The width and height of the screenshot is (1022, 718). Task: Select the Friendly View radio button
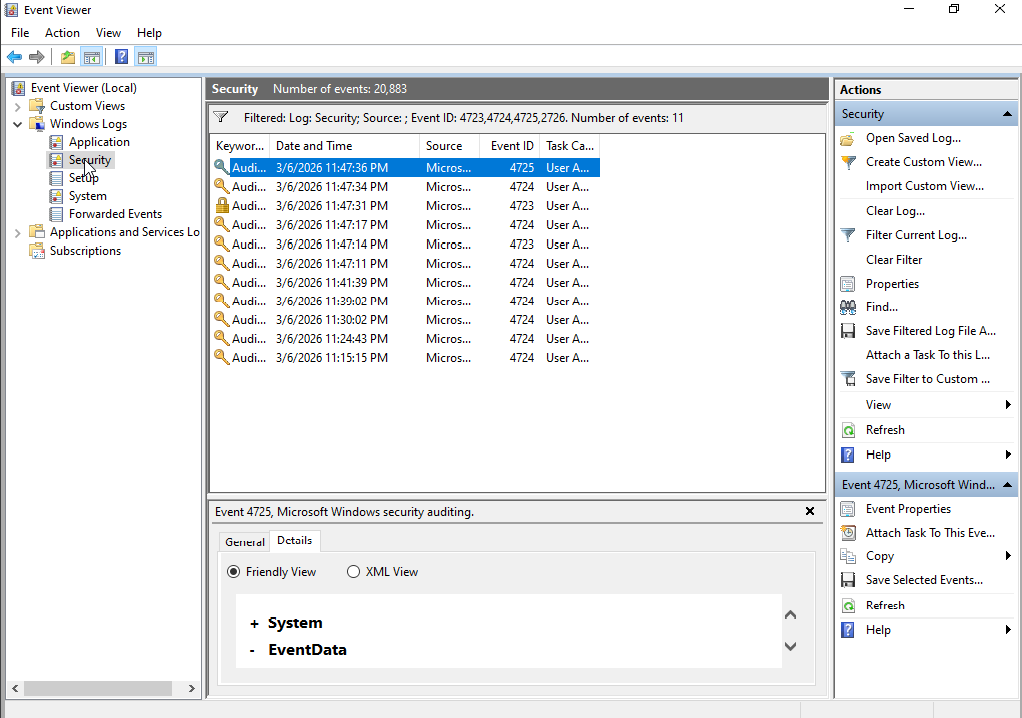[x=234, y=572]
